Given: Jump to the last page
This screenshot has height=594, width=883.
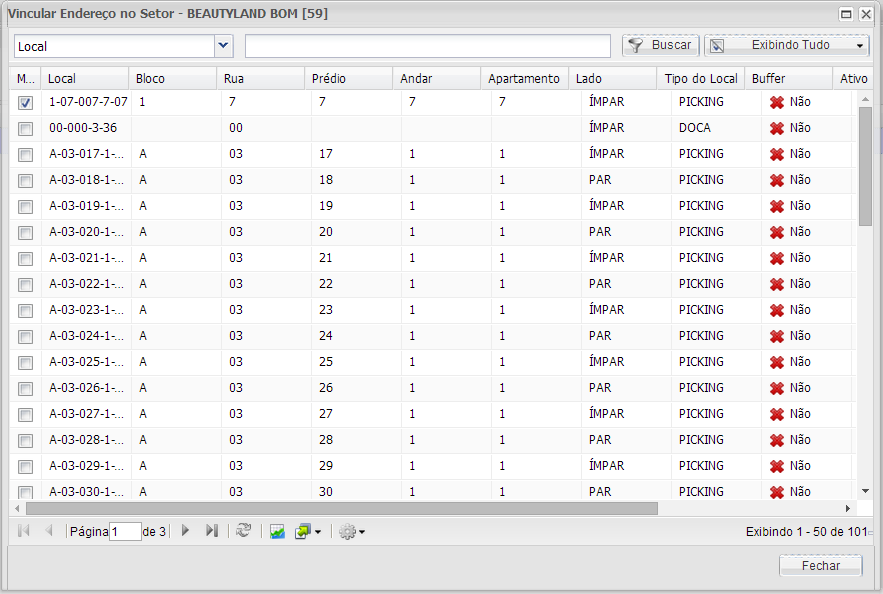Looking at the screenshot, I should pyautogui.click(x=212, y=530).
